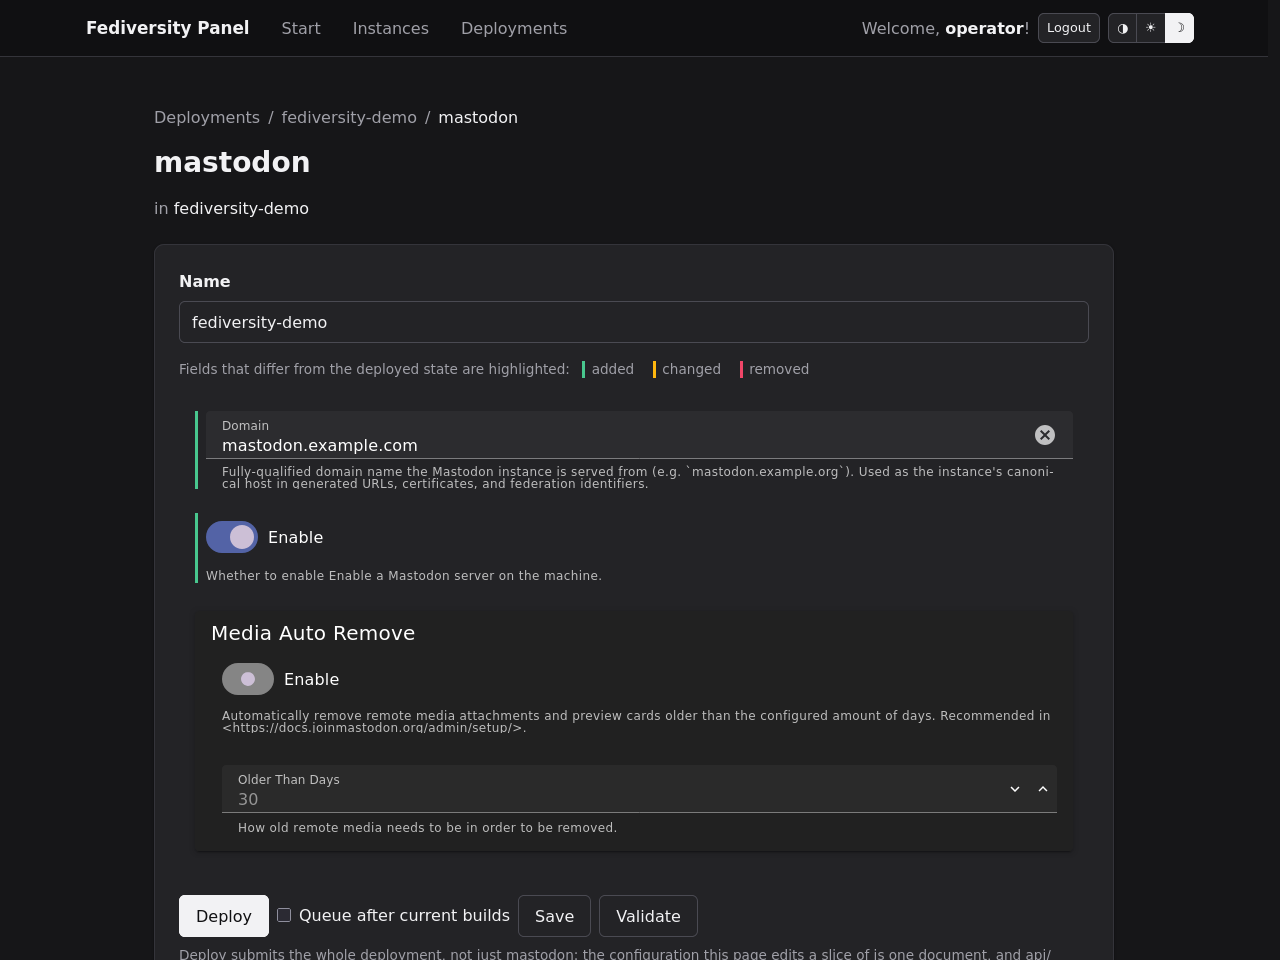Viewport: 1280px width, 960px height.
Task: Click the 'removed' legend label
Action: (779, 369)
